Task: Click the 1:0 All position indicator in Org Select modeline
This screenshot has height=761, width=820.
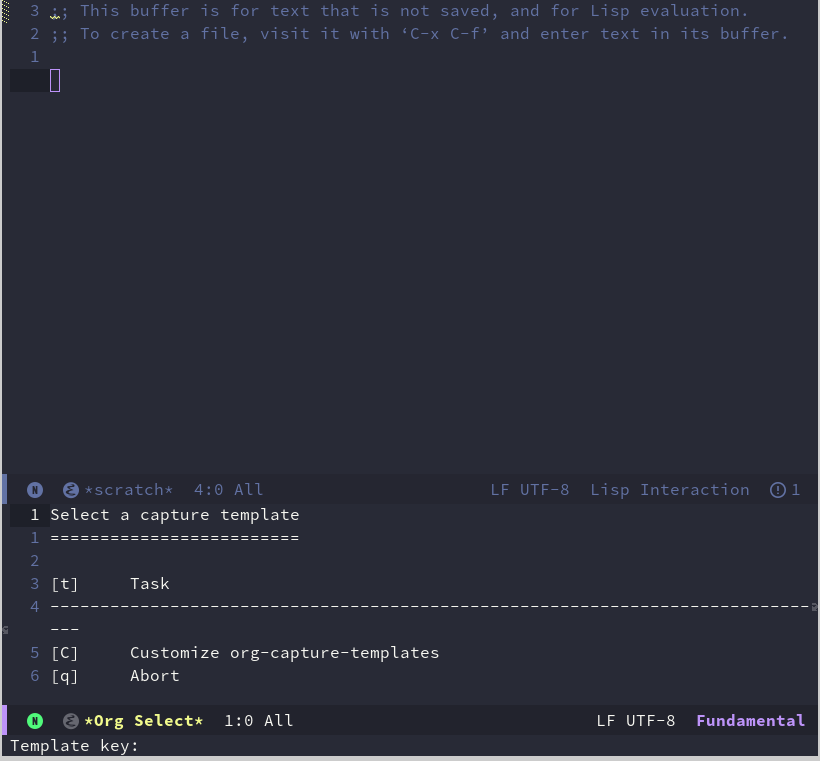Action: (x=258, y=721)
